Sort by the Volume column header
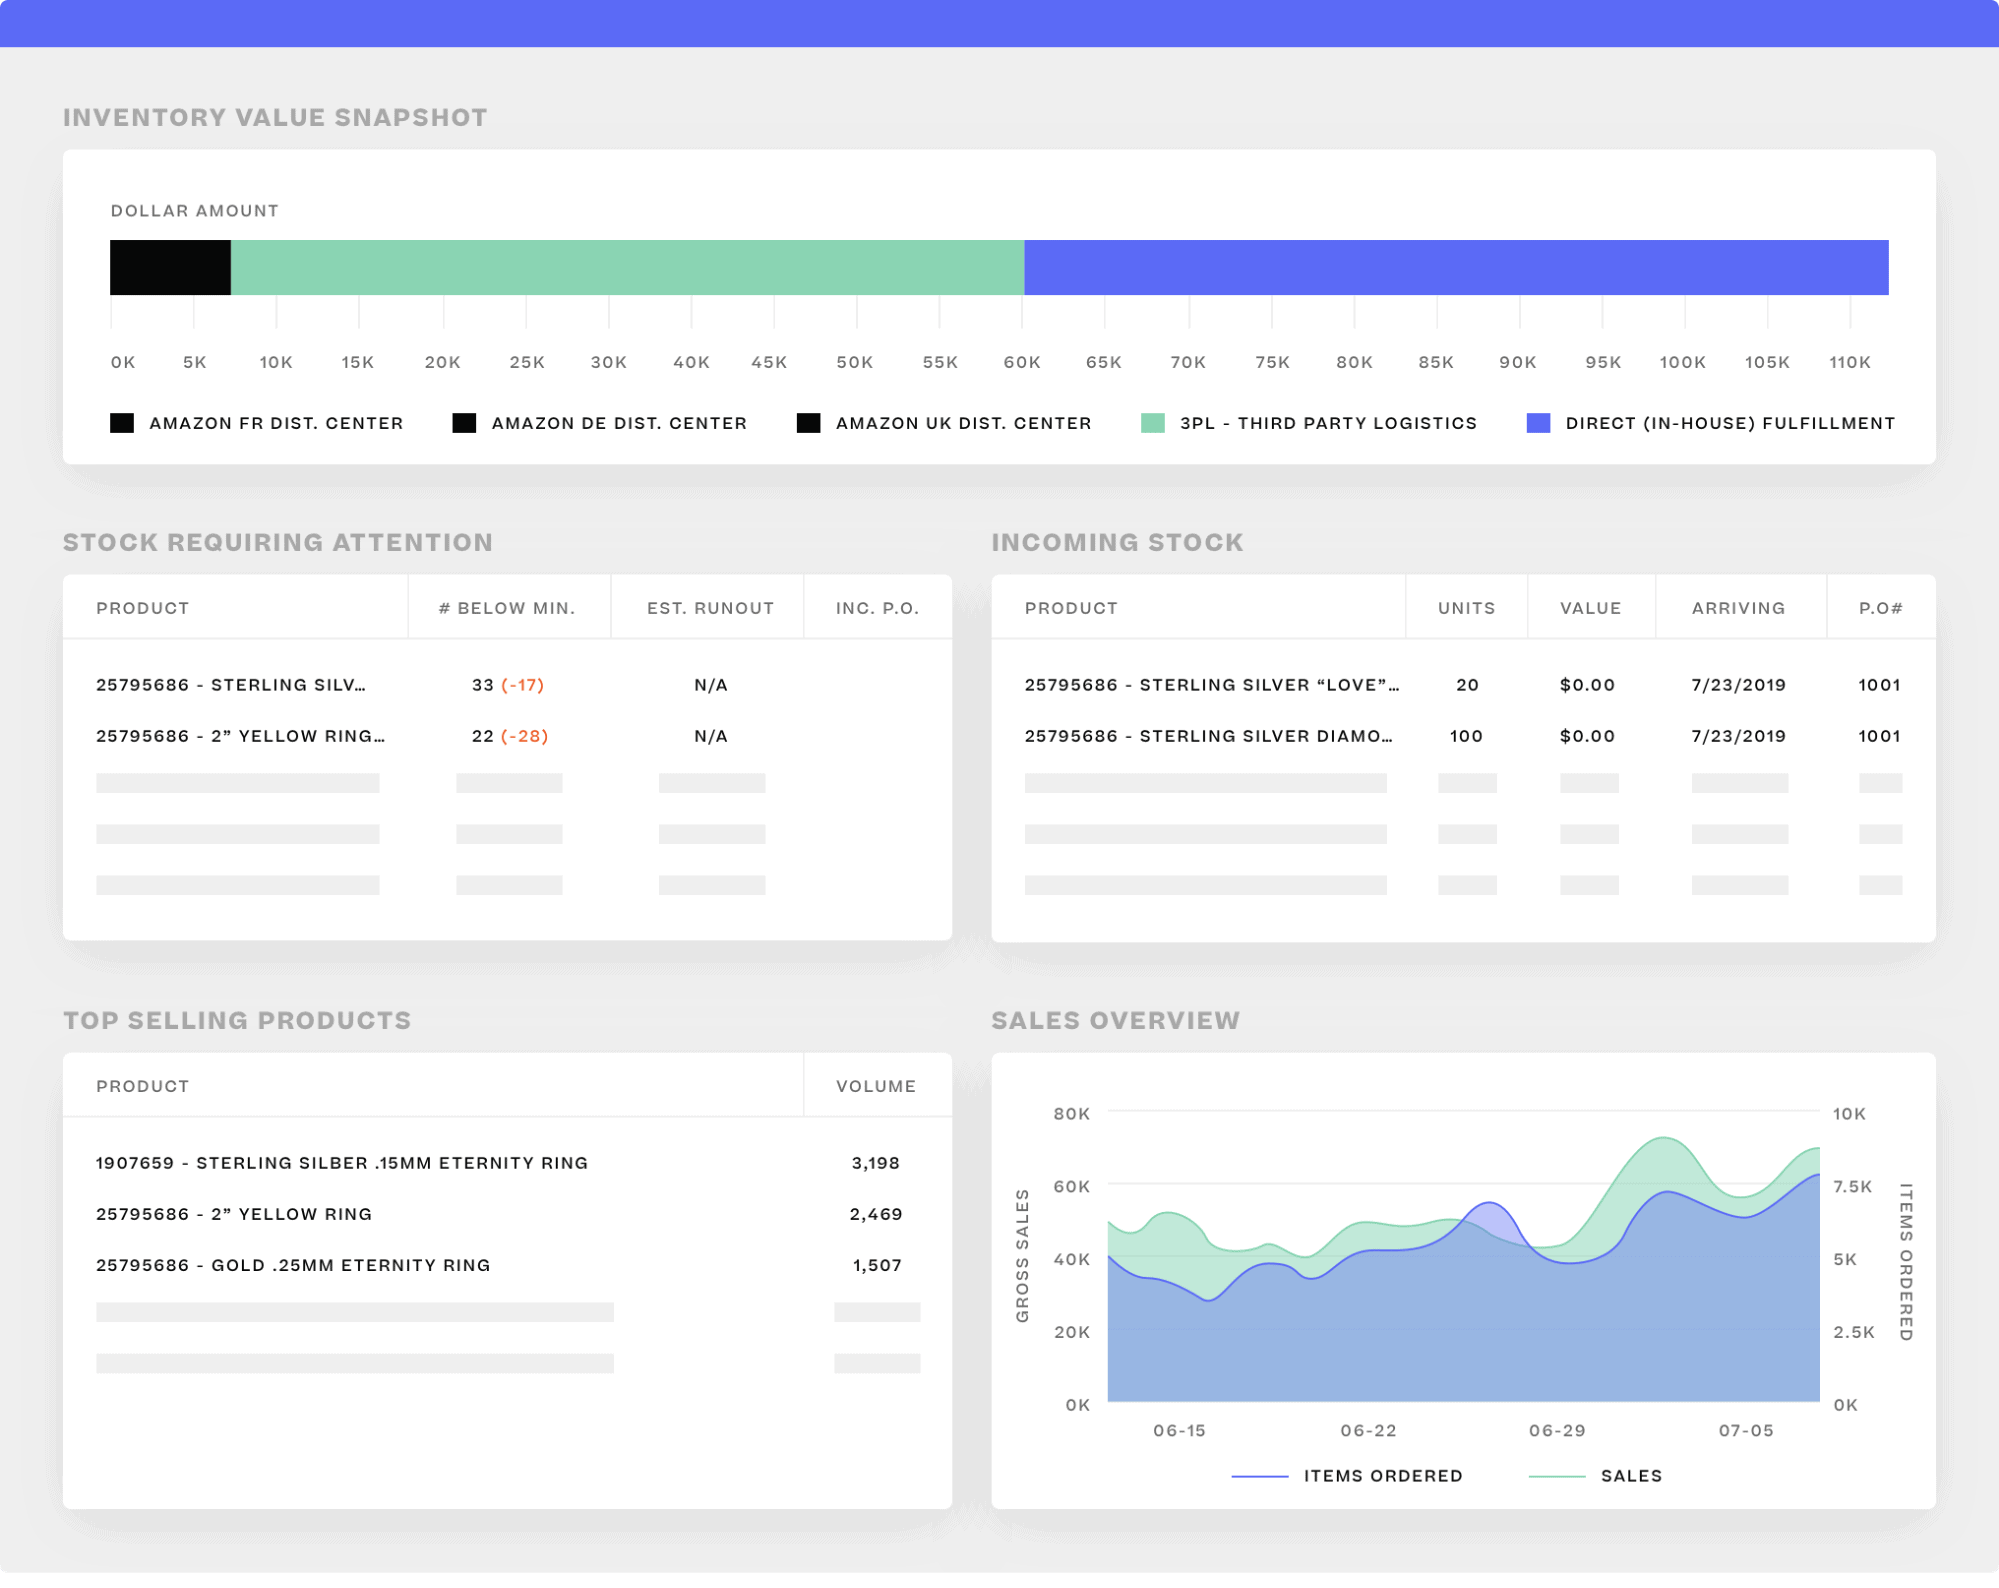This screenshot has height=1588, width=1999. click(x=876, y=1085)
